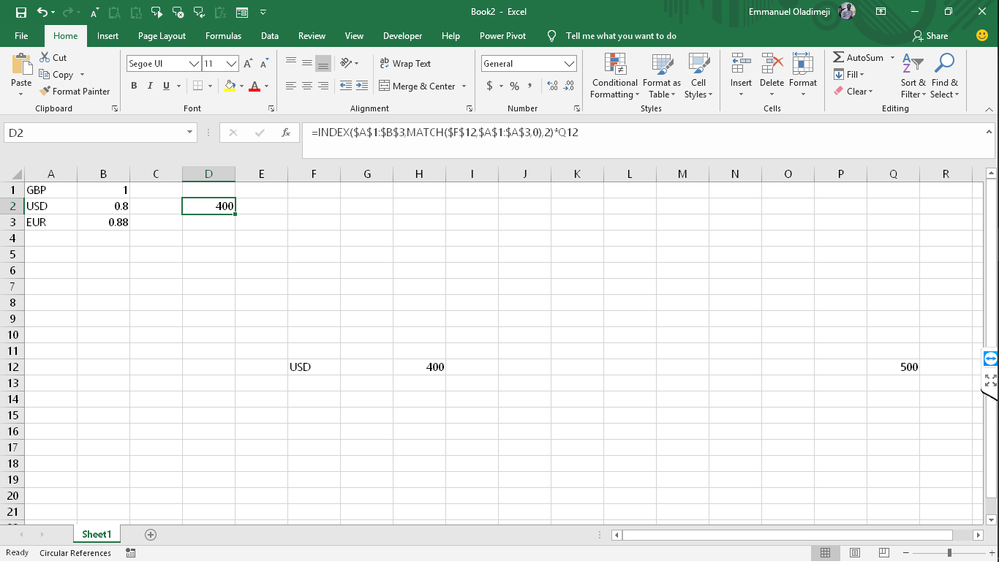Click Tell me what you want to do
999x562 pixels.
[x=621, y=36]
